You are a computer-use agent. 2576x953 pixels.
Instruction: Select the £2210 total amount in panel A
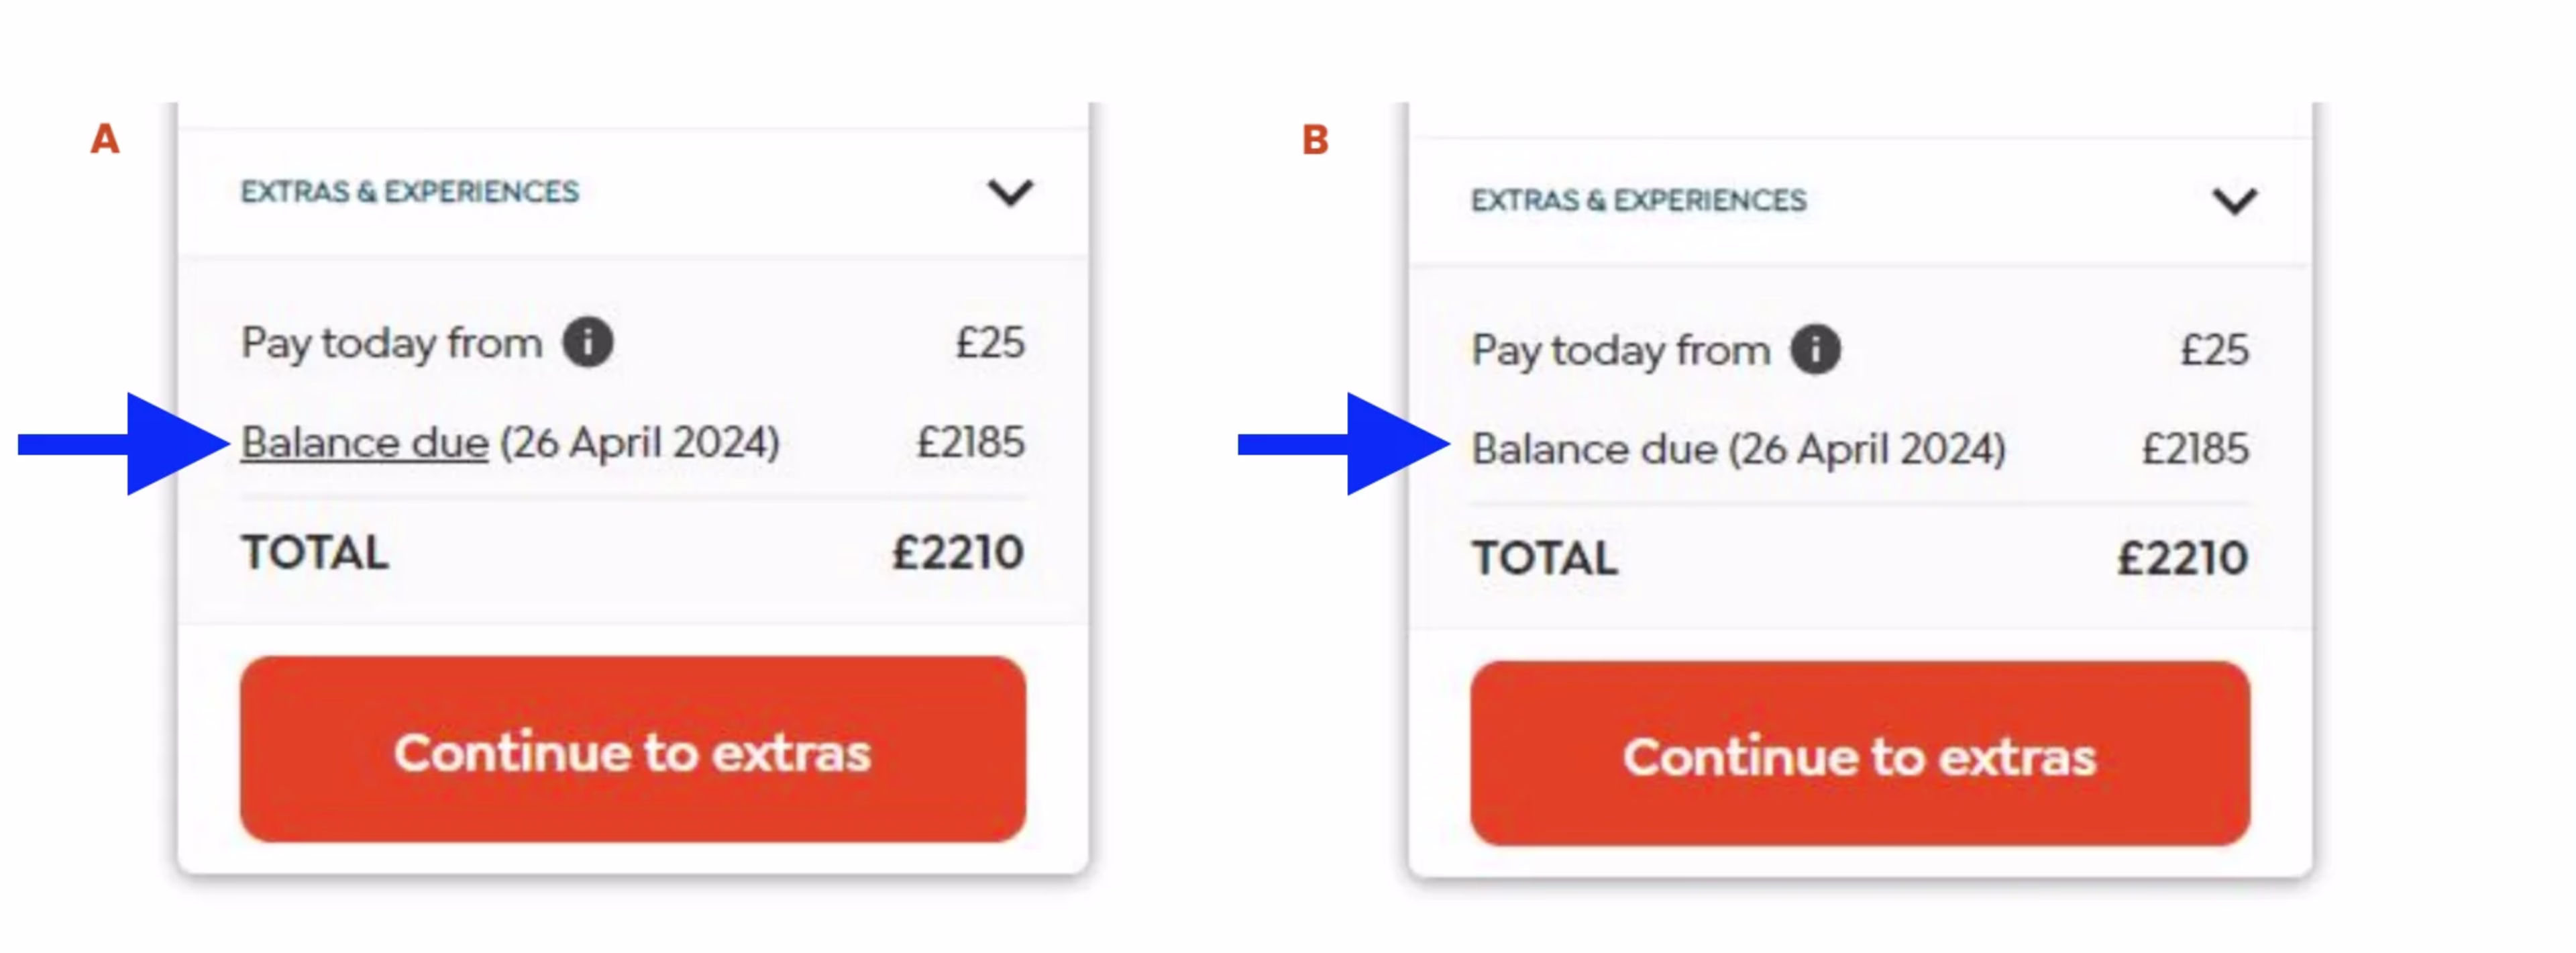point(958,552)
